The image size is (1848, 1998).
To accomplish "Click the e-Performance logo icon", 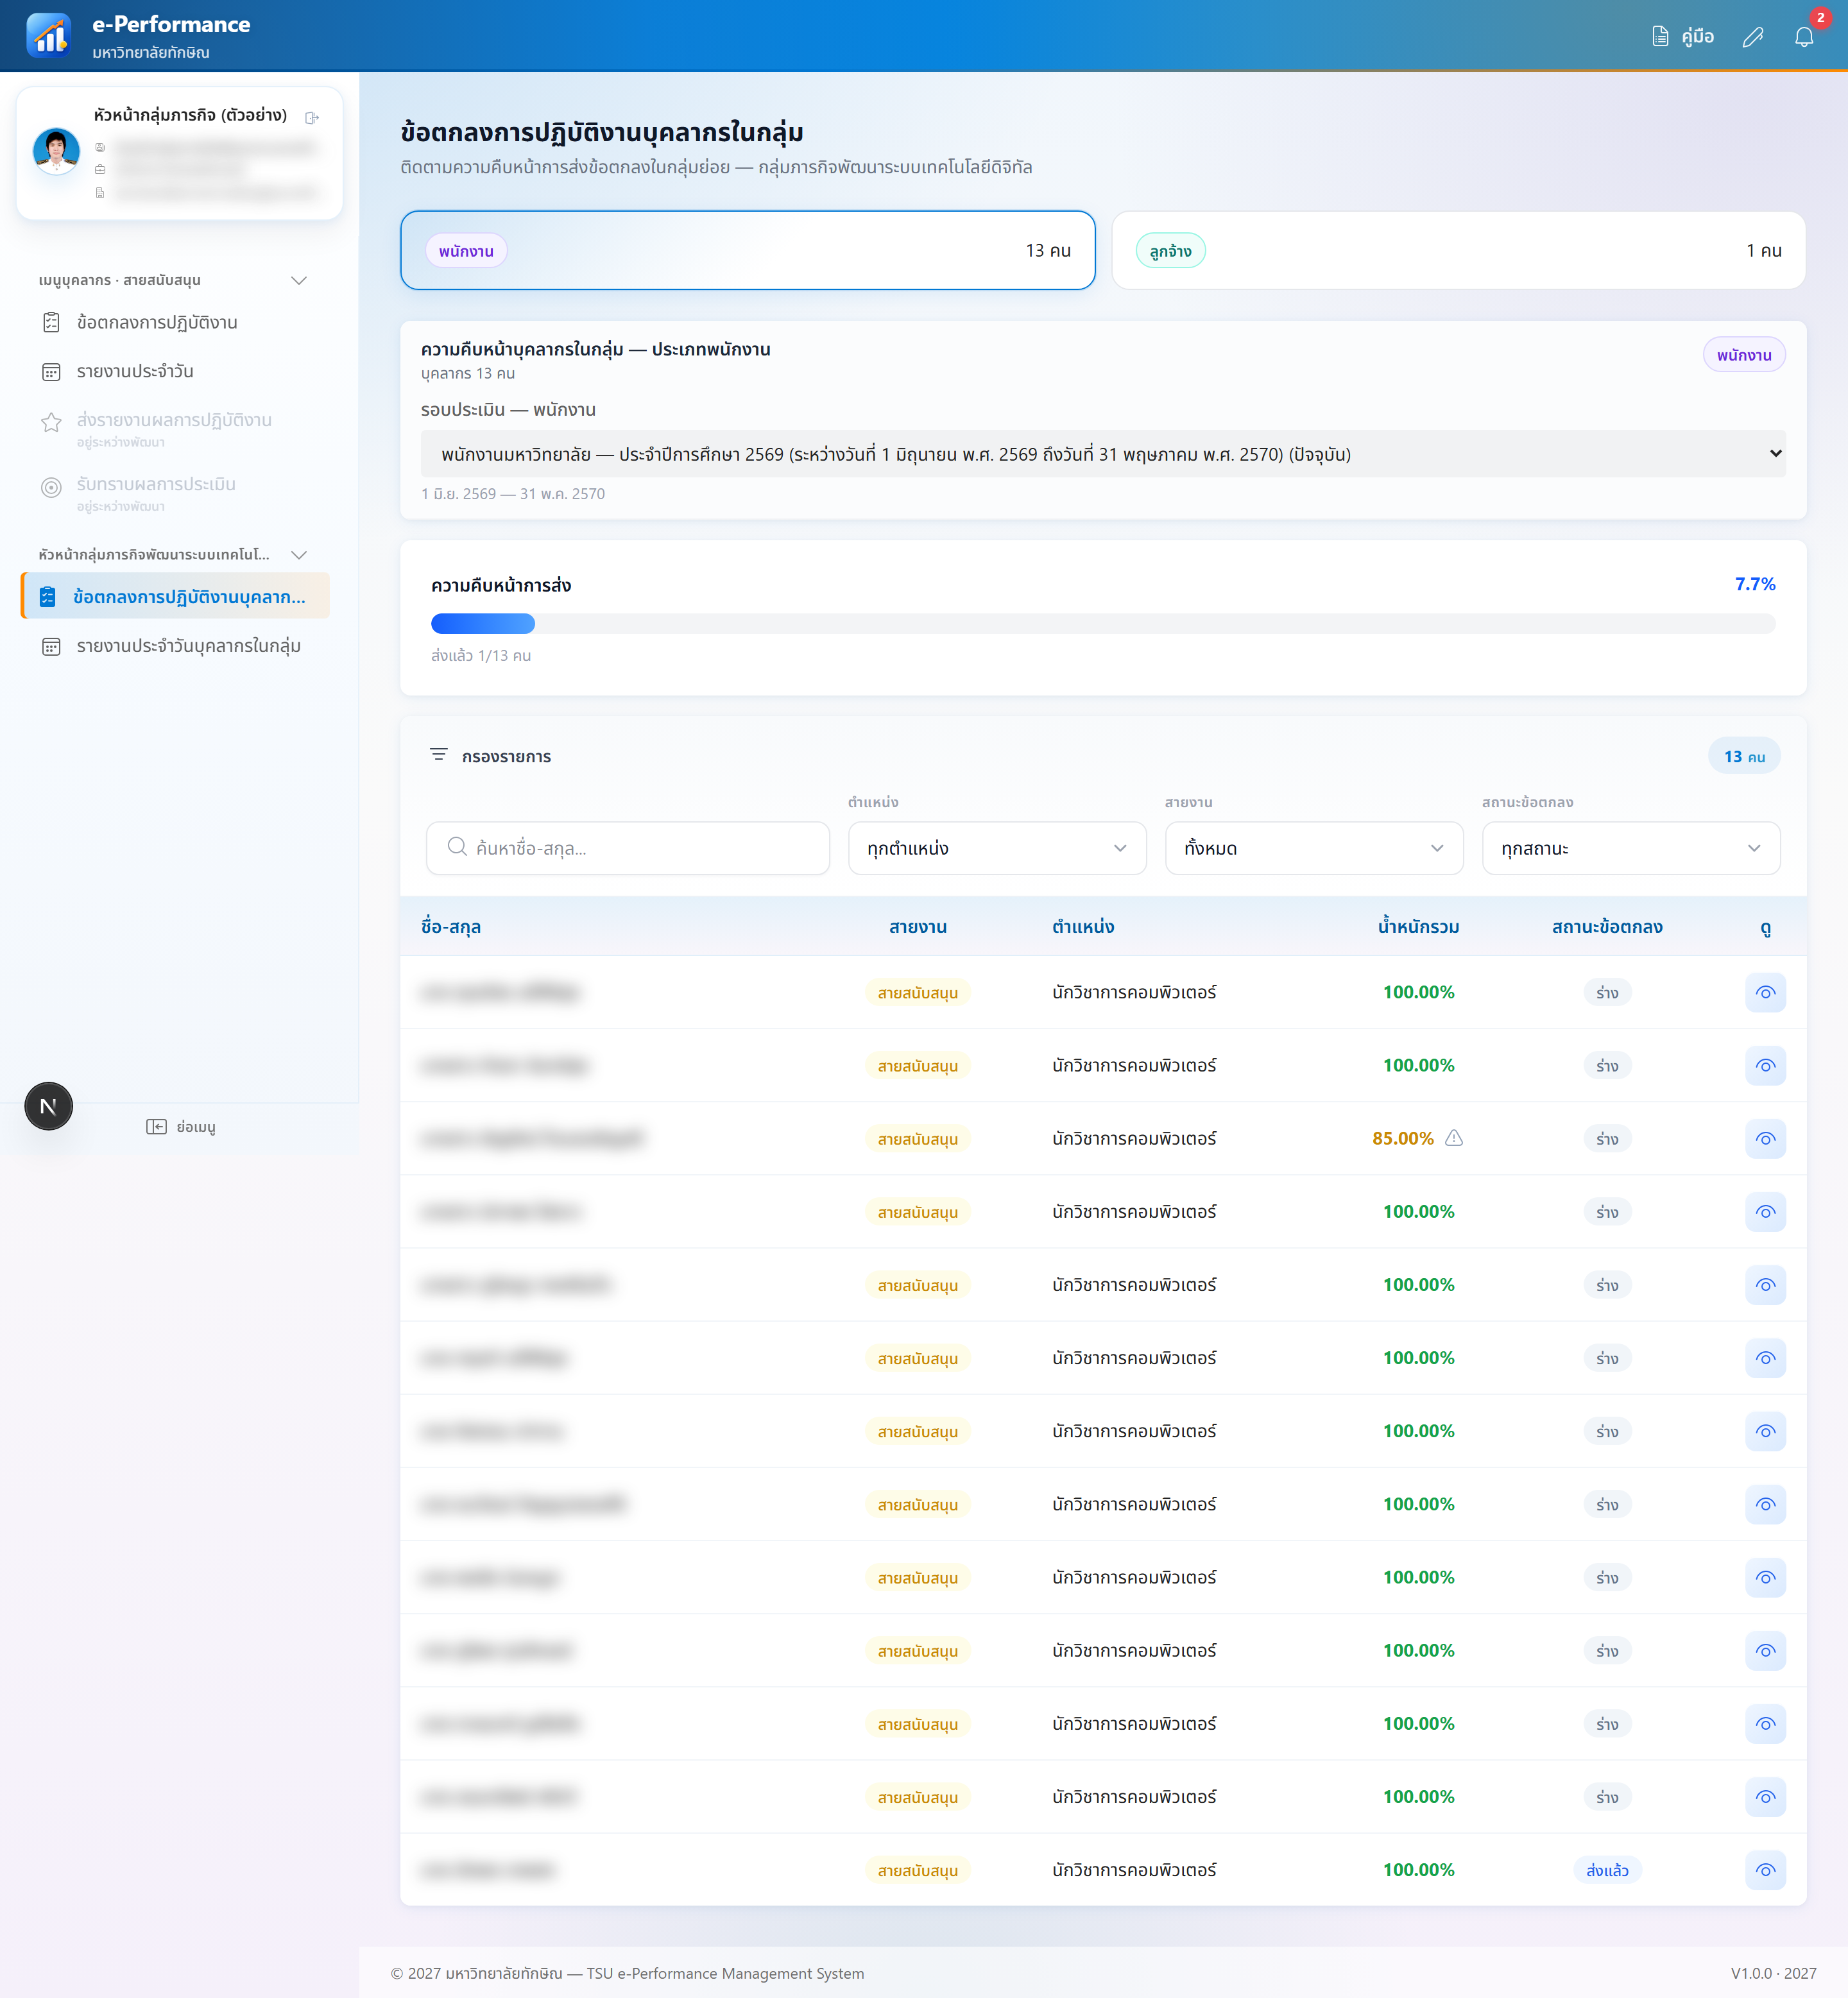I will click(48, 36).
